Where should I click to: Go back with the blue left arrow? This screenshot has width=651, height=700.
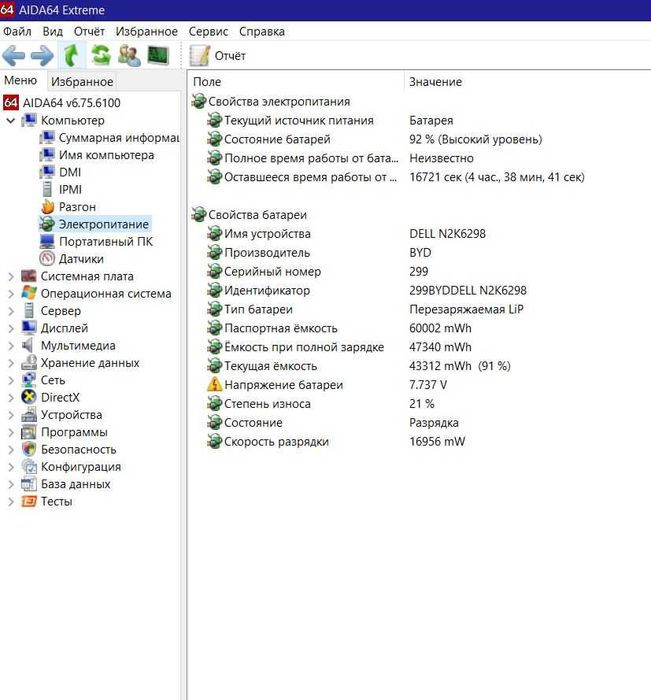click(14, 56)
